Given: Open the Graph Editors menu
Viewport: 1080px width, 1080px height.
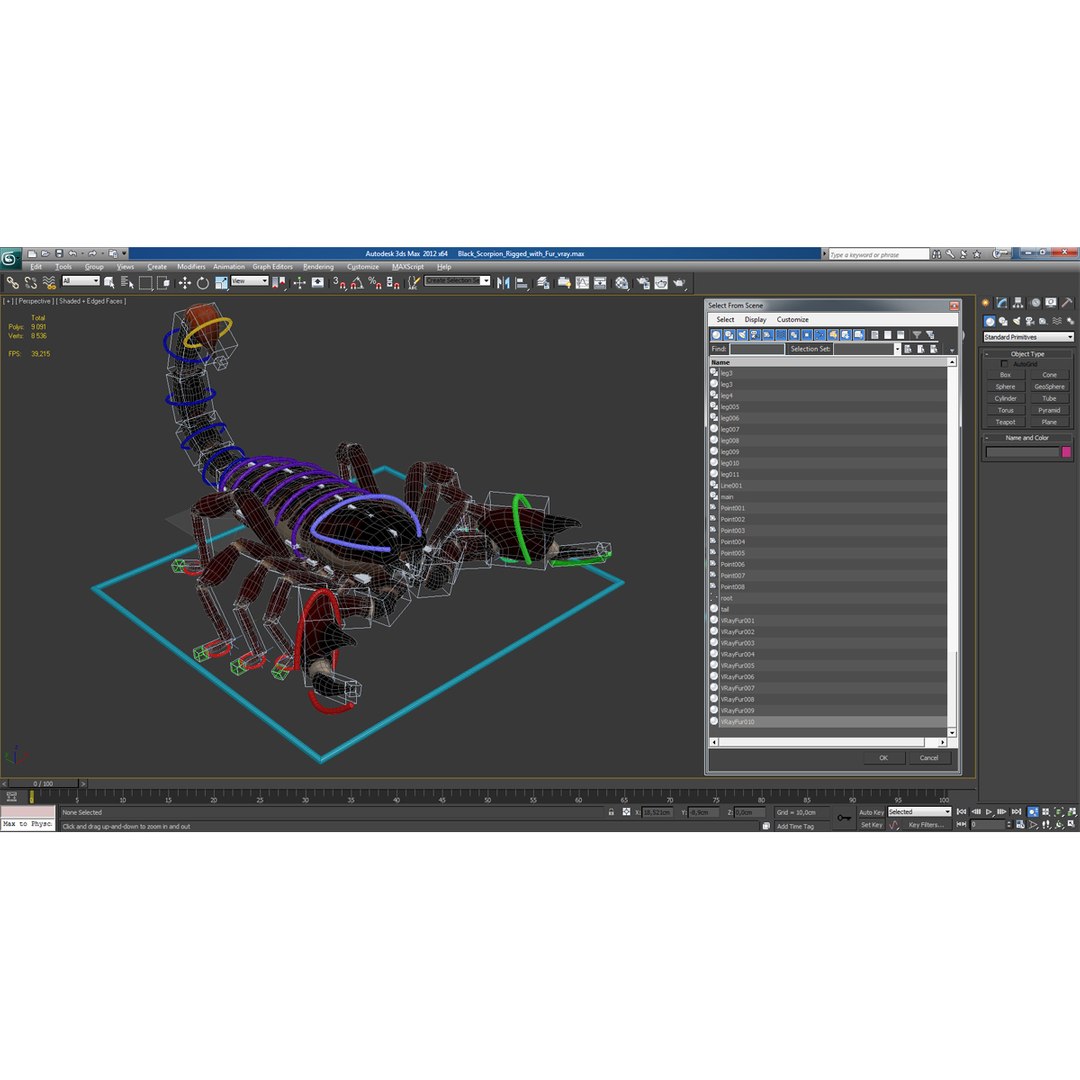Looking at the screenshot, I should 272,267.
